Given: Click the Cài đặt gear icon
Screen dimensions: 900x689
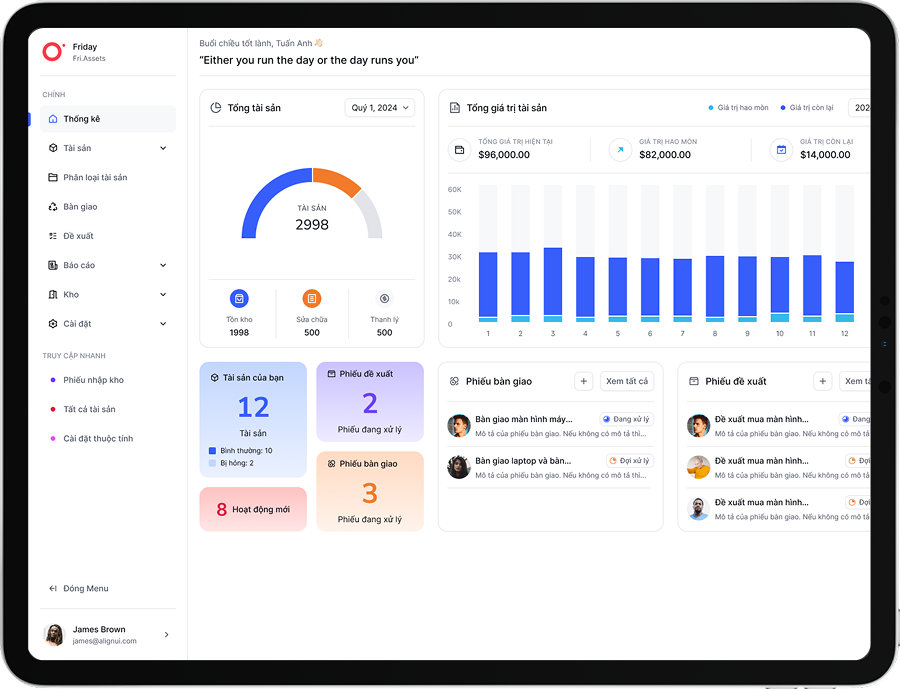Looking at the screenshot, I should click(53, 324).
